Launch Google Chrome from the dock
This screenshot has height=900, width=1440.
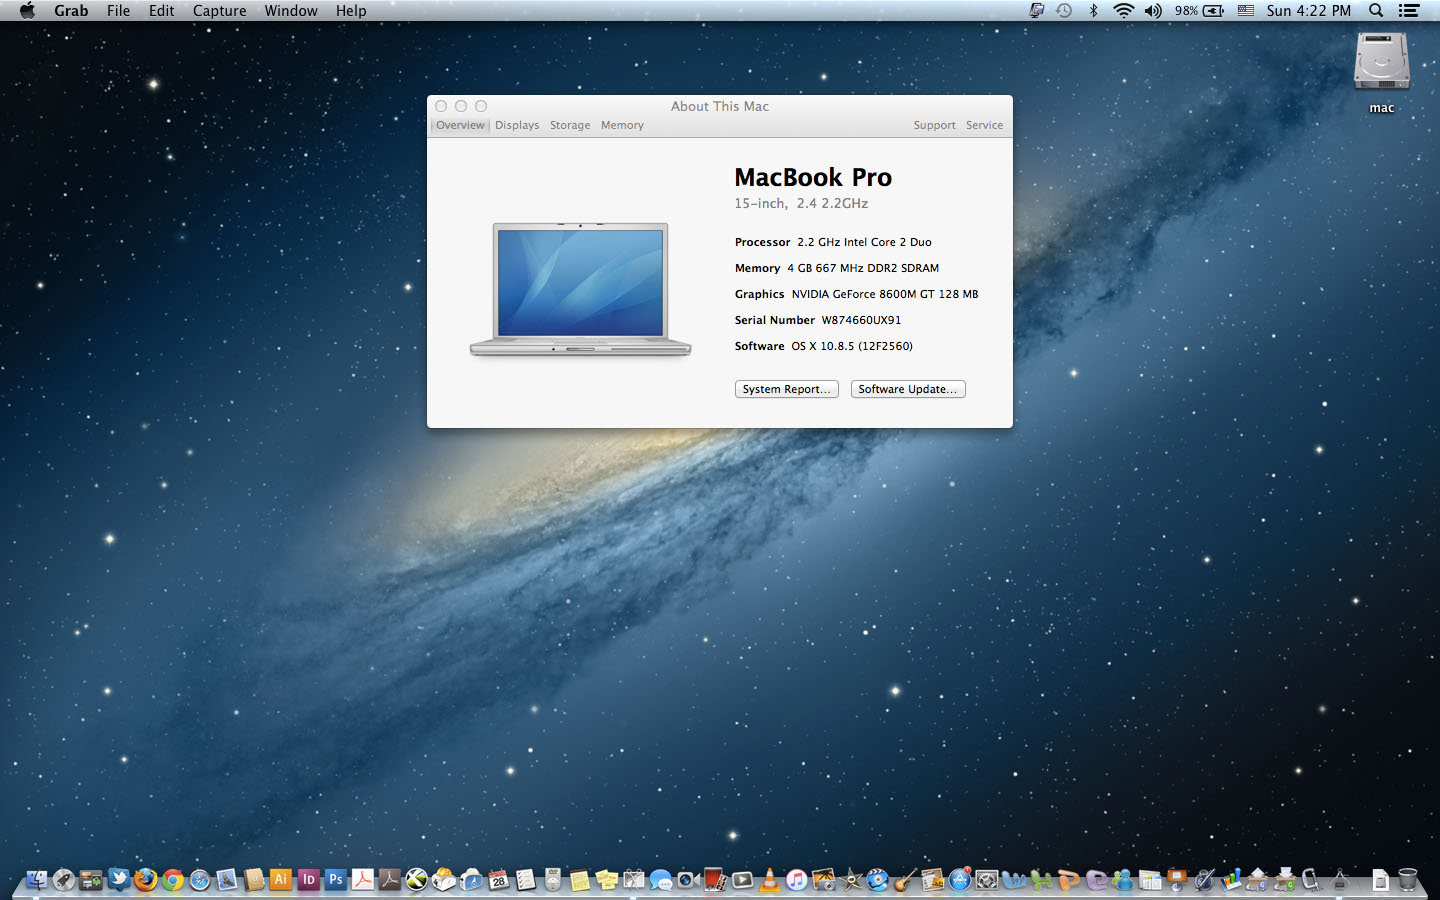173,879
